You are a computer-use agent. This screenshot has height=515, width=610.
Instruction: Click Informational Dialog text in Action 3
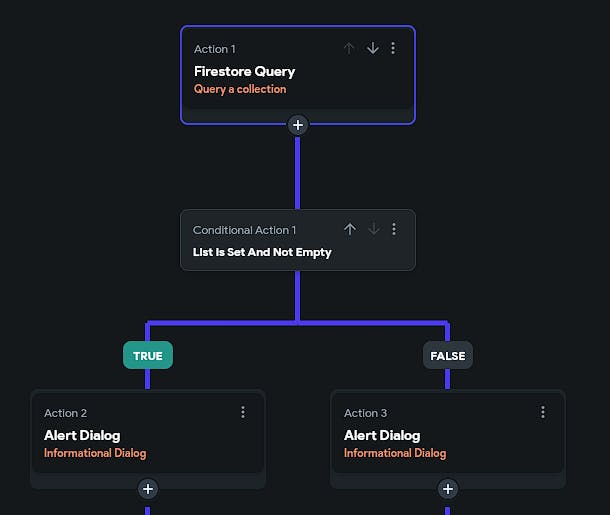click(395, 453)
